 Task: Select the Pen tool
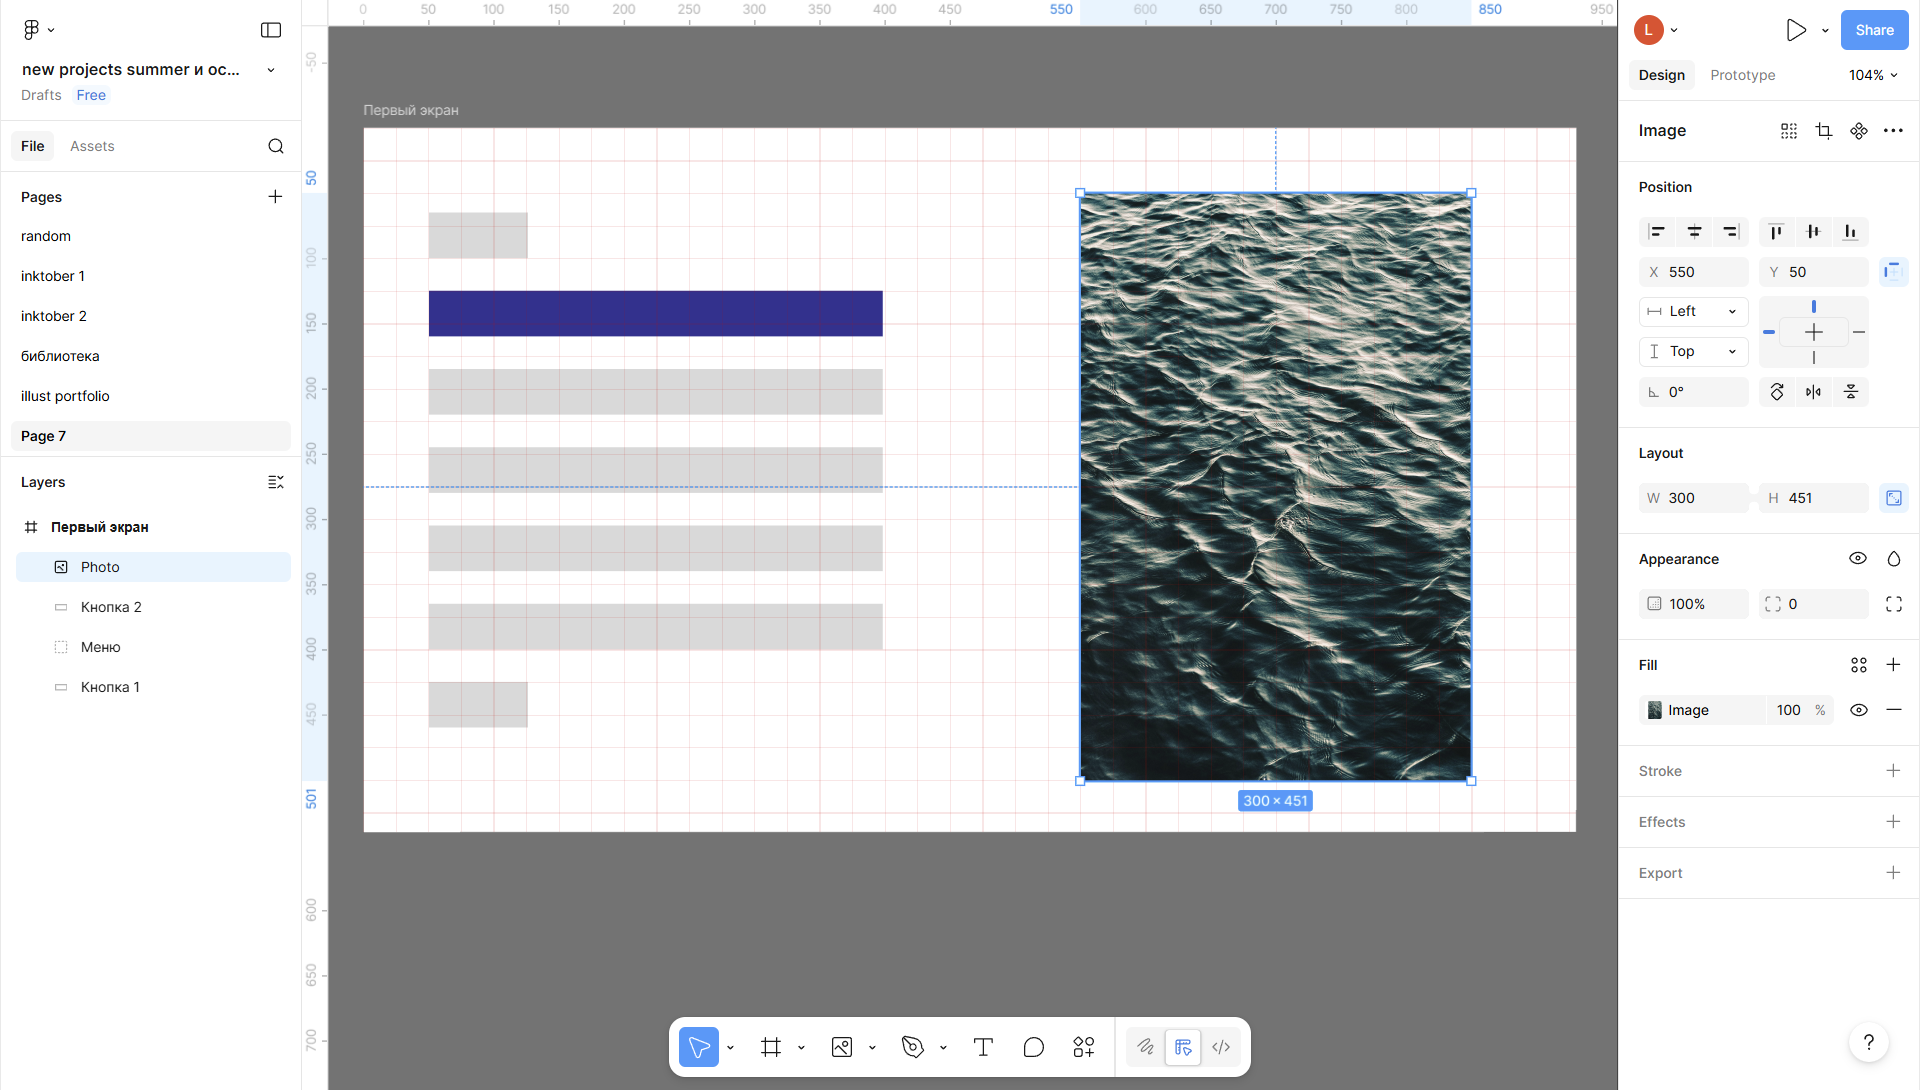[912, 1047]
